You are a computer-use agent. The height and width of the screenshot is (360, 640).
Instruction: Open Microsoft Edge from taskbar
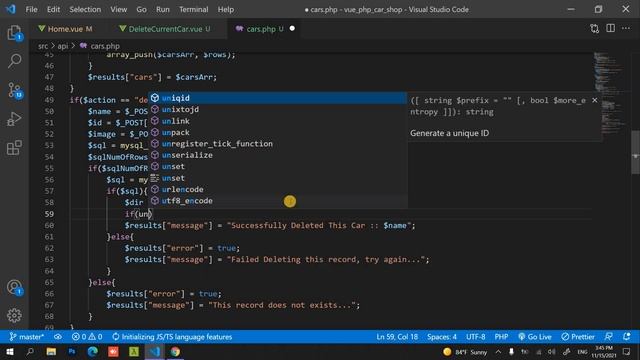(93, 351)
